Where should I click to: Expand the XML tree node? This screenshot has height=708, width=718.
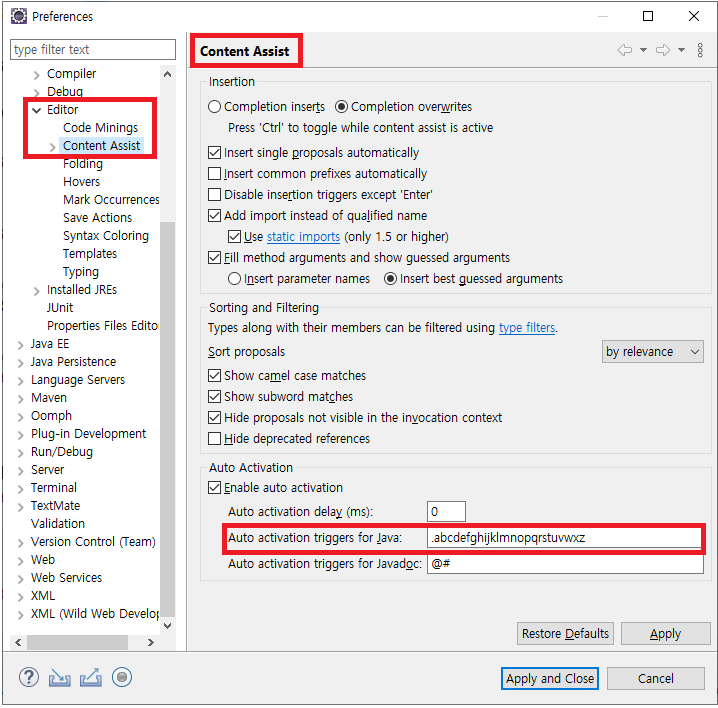[x=21, y=597]
